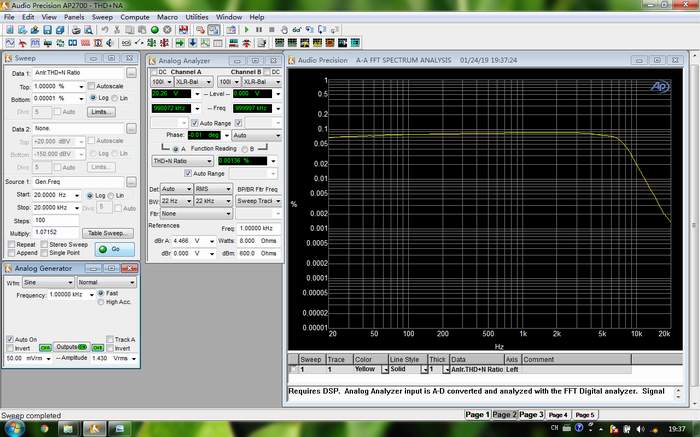Image resolution: width=700 pixels, height=437 pixels.
Task: Select High Acc. frequency mode
Action: [101, 302]
